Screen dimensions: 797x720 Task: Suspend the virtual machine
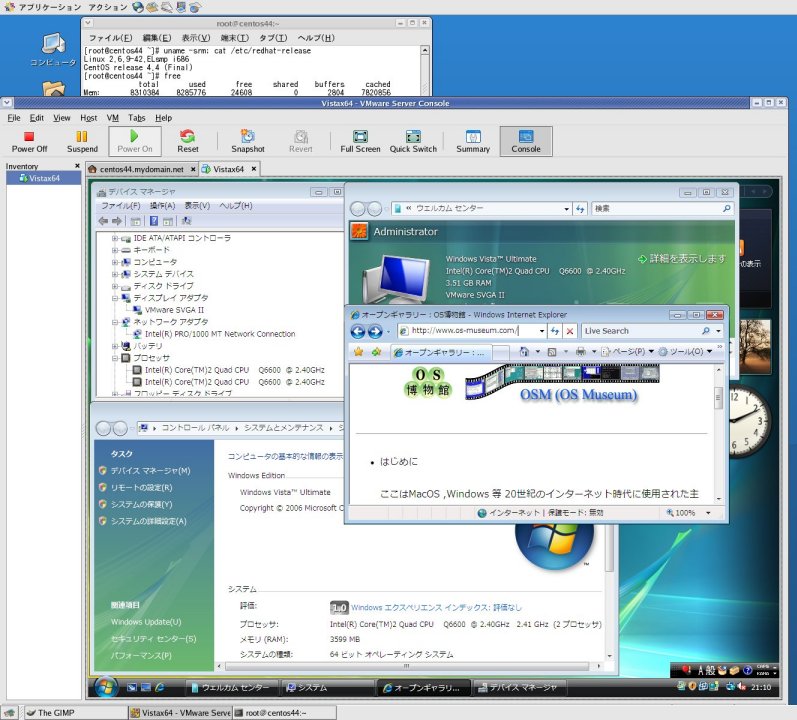click(x=82, y=141)
